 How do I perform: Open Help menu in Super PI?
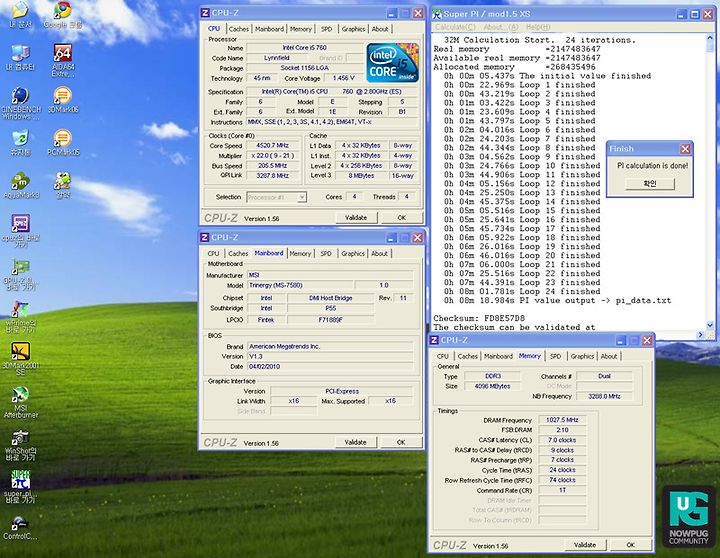538,27
